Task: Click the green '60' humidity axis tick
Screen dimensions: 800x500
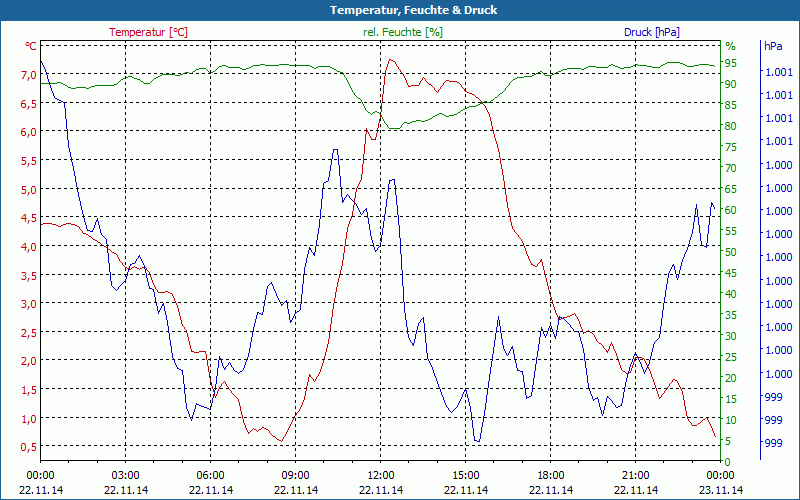Action: (x=731, y=210)
